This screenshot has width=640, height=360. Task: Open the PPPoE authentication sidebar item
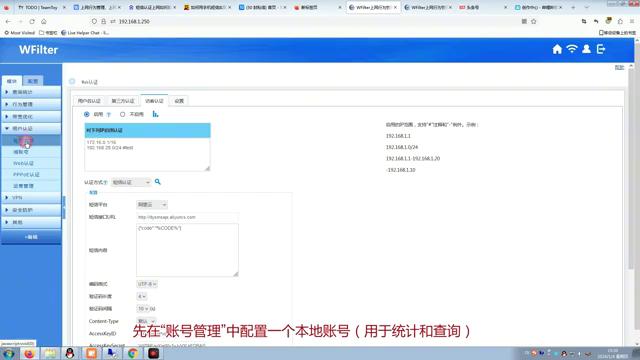(x=26, y=175)
